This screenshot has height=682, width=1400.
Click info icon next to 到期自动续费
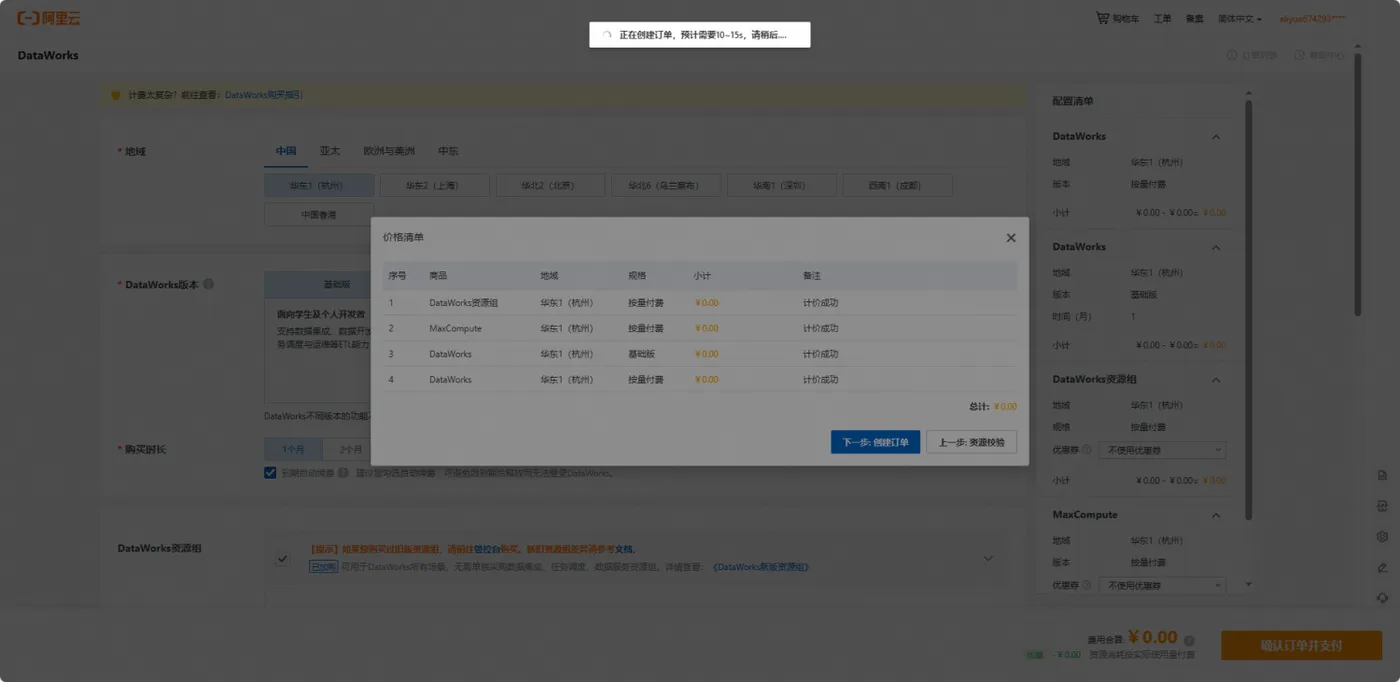[343, 473]
